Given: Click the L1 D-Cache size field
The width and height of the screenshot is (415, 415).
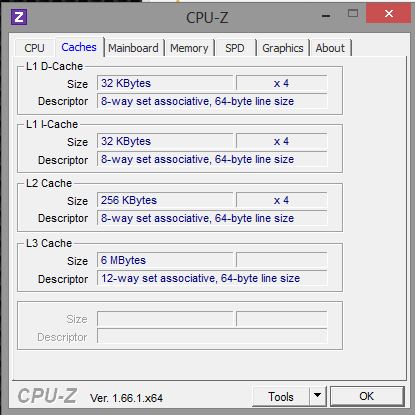Looking at the screenshot, I should click(165, 83).
